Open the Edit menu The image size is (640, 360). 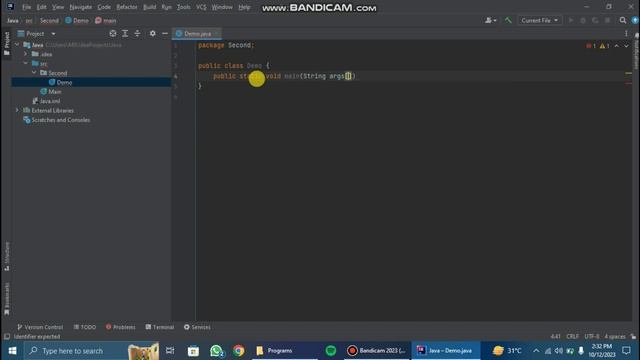(41, 7)
